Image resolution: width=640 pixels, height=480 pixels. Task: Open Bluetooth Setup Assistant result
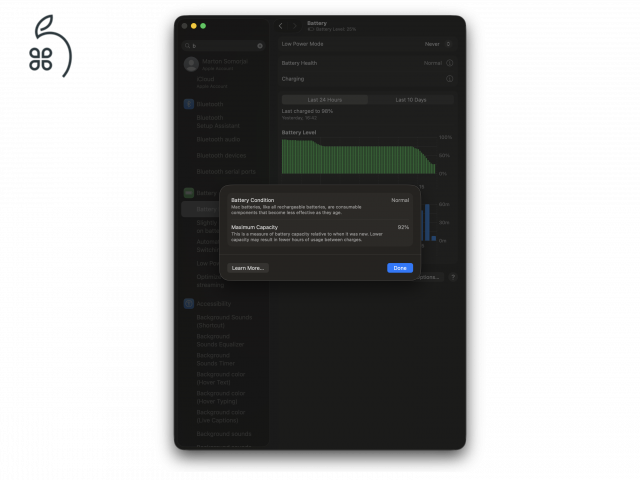click(218, 122)
